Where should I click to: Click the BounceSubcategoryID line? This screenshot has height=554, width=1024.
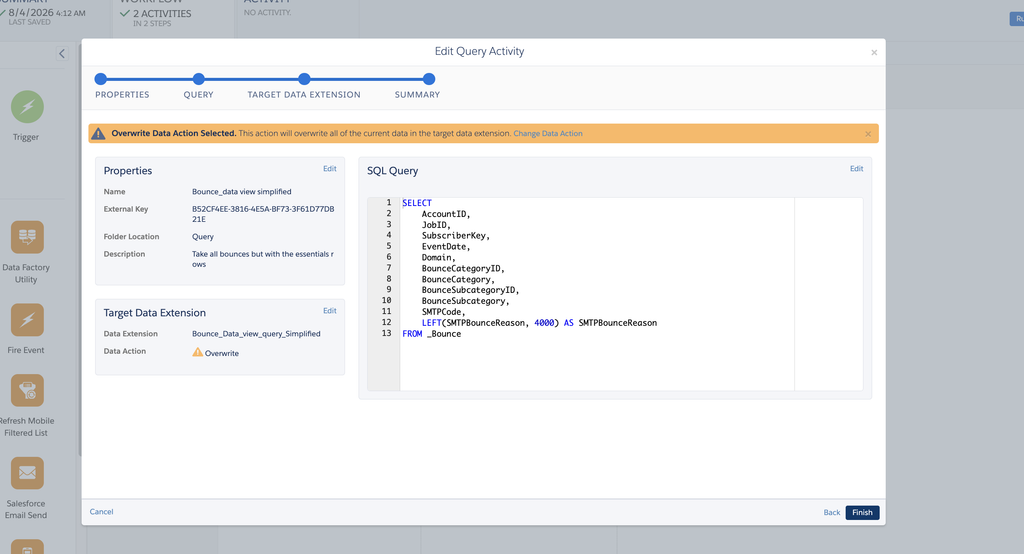click(x=470, y=290)
